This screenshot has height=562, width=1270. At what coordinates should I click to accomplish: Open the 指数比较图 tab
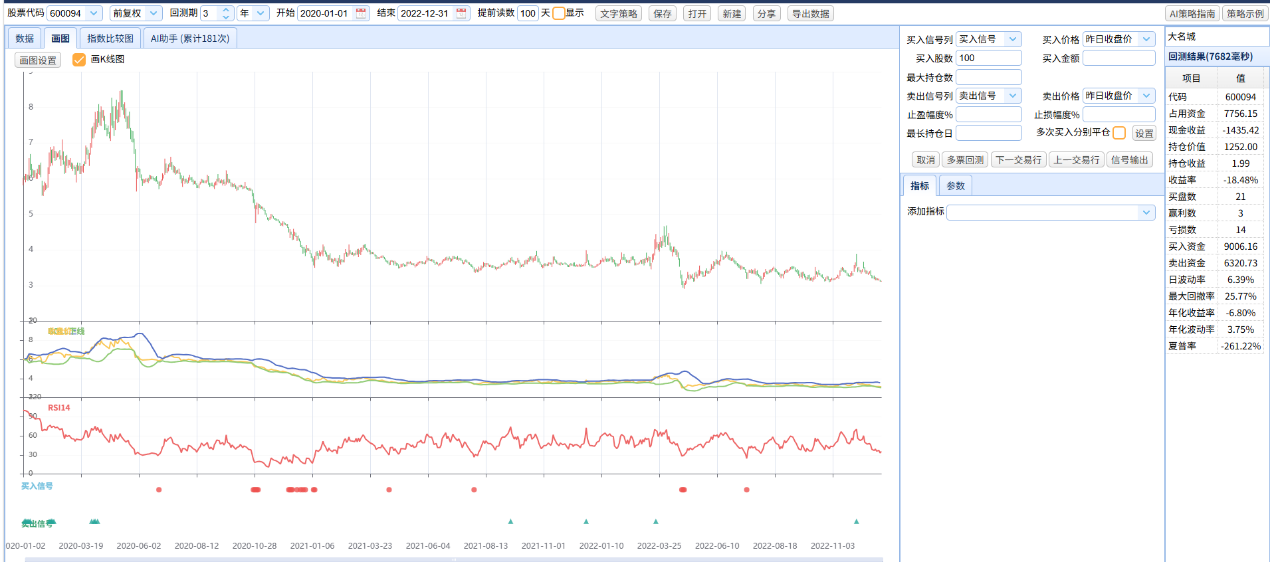pos(110,38)
